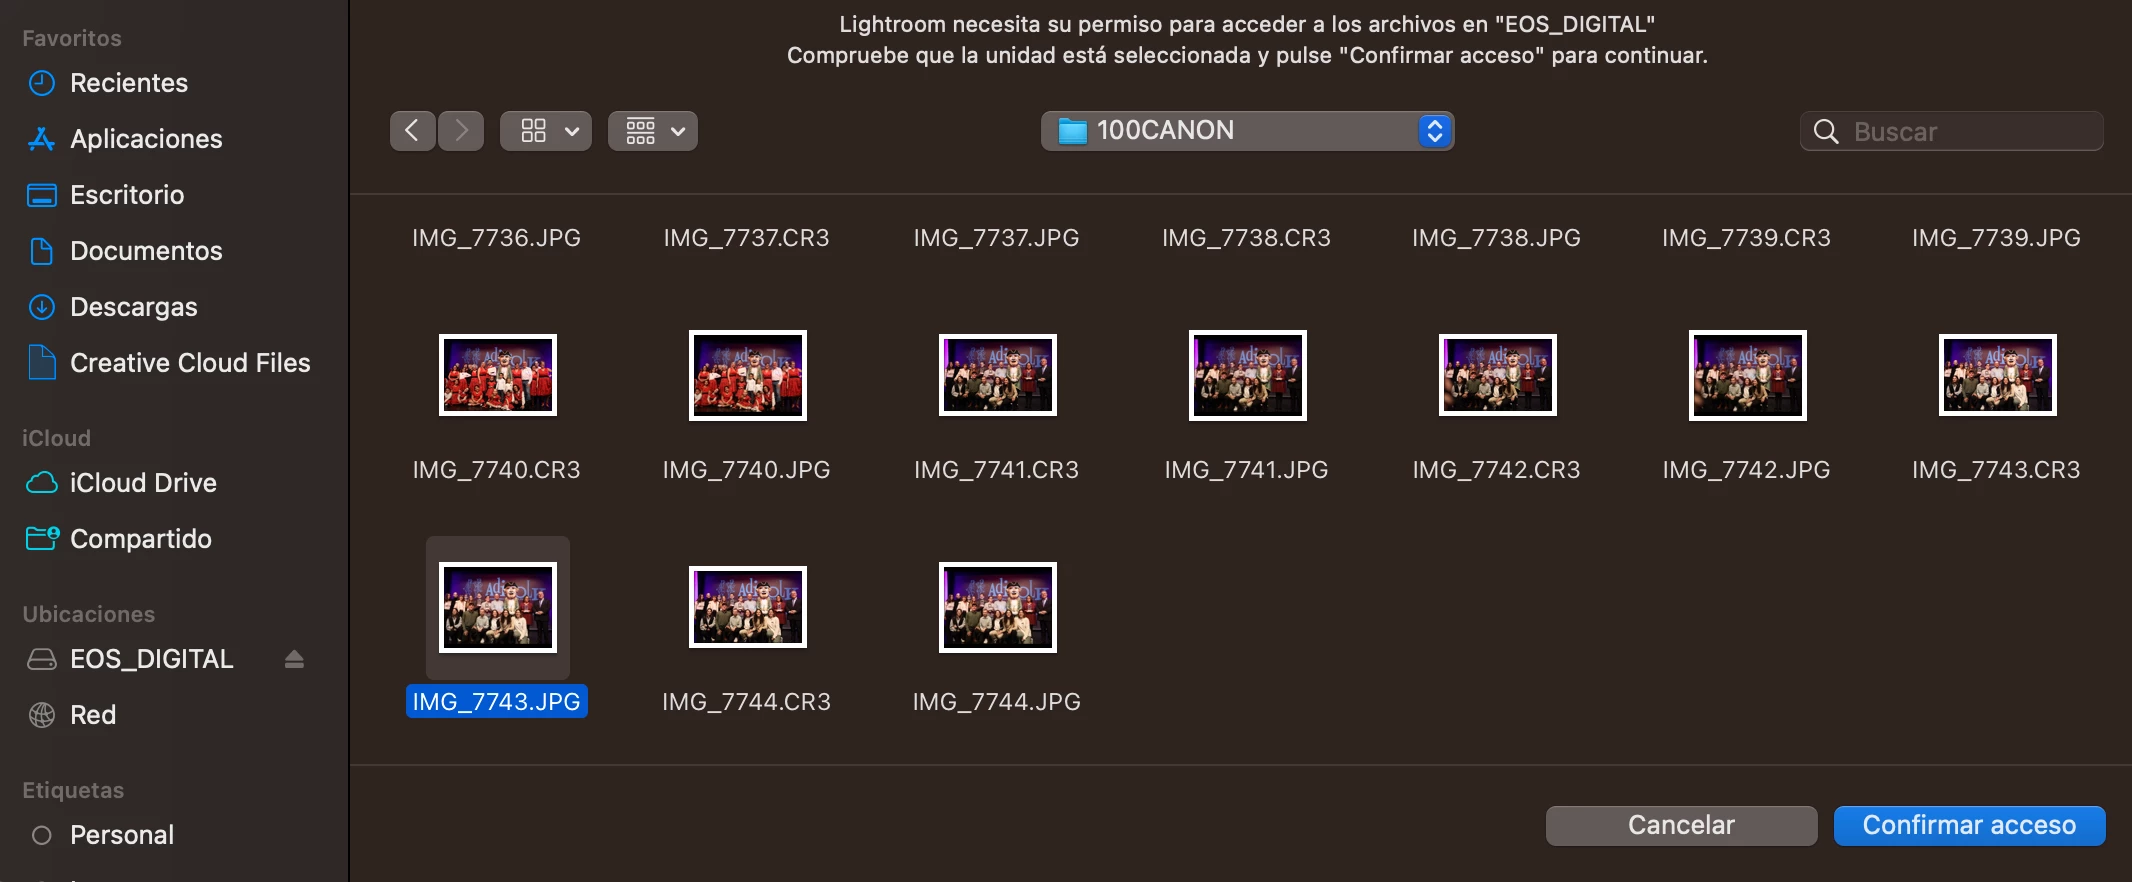The height and width of the screenshot is (882, 2132).
Task: Open the Escritorio sidebar item
Action: [x=127, y=195]
